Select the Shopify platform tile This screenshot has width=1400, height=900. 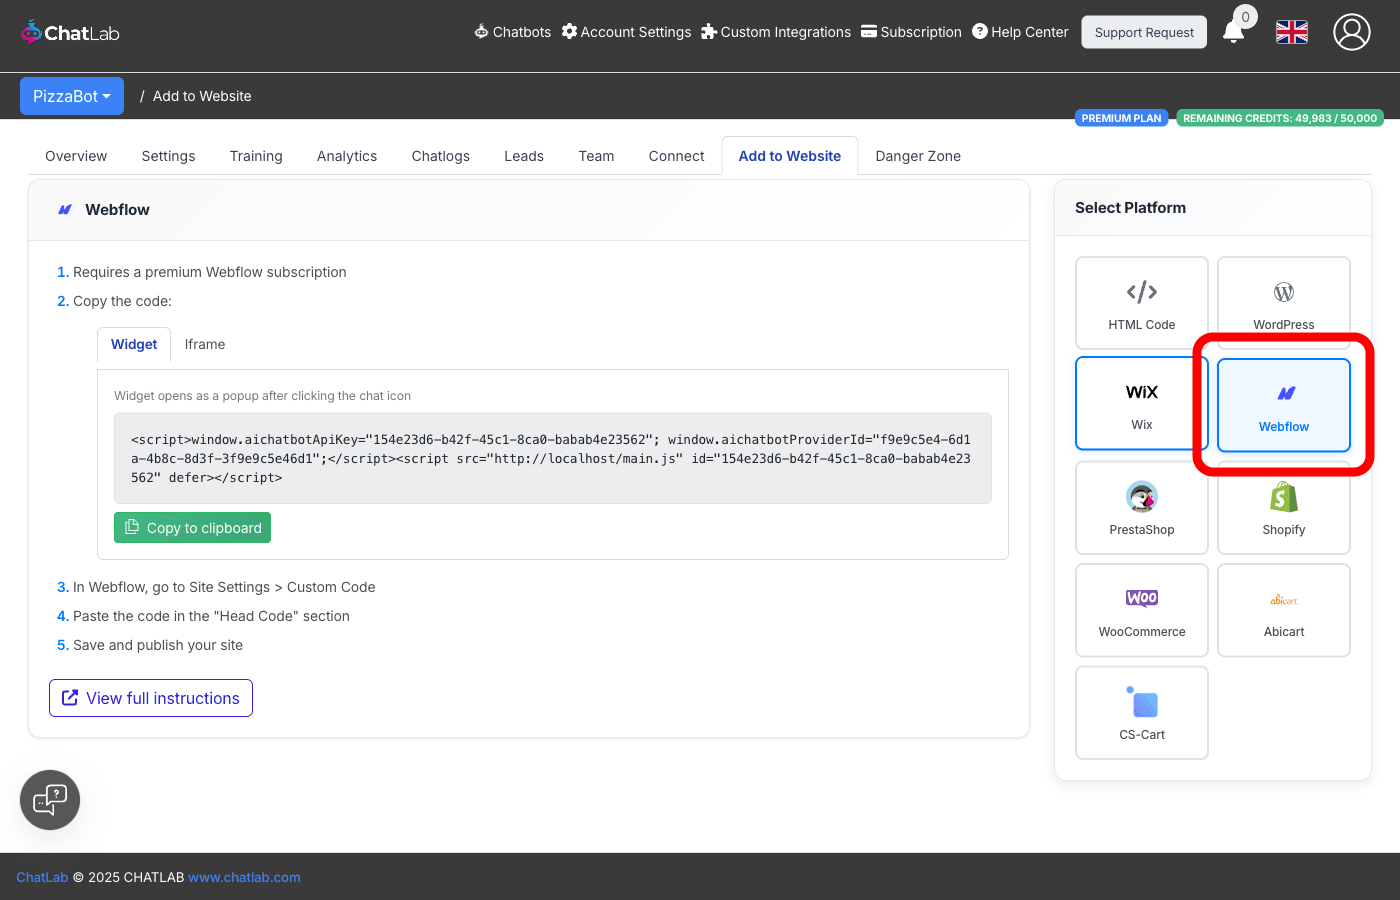[1283, 507]
